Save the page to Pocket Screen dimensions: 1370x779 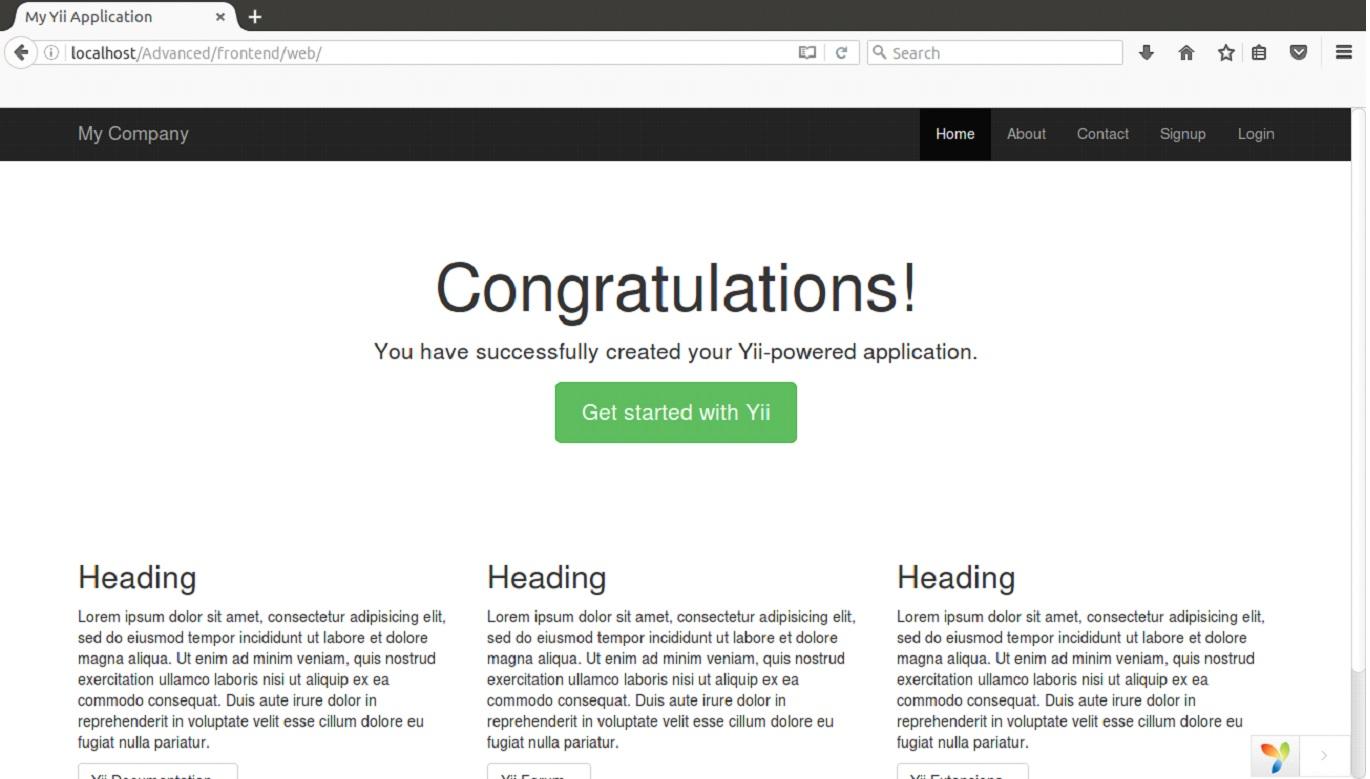(x=1298, y=53)
